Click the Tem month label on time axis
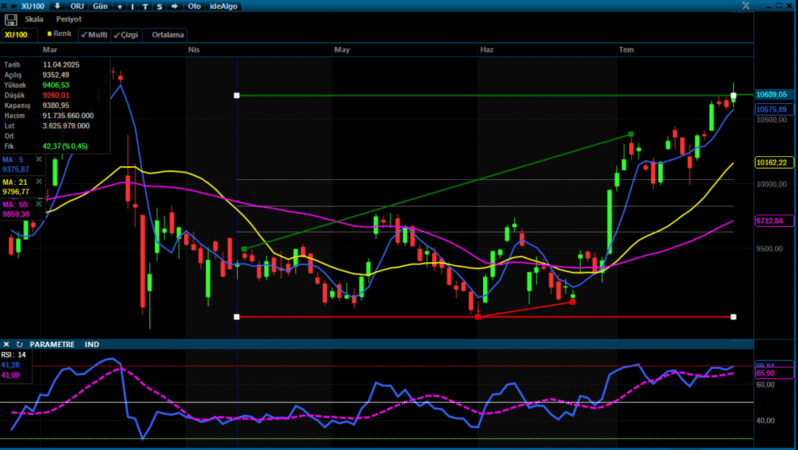Viewport: 798px width, 450px height. (x=626, y=50)
